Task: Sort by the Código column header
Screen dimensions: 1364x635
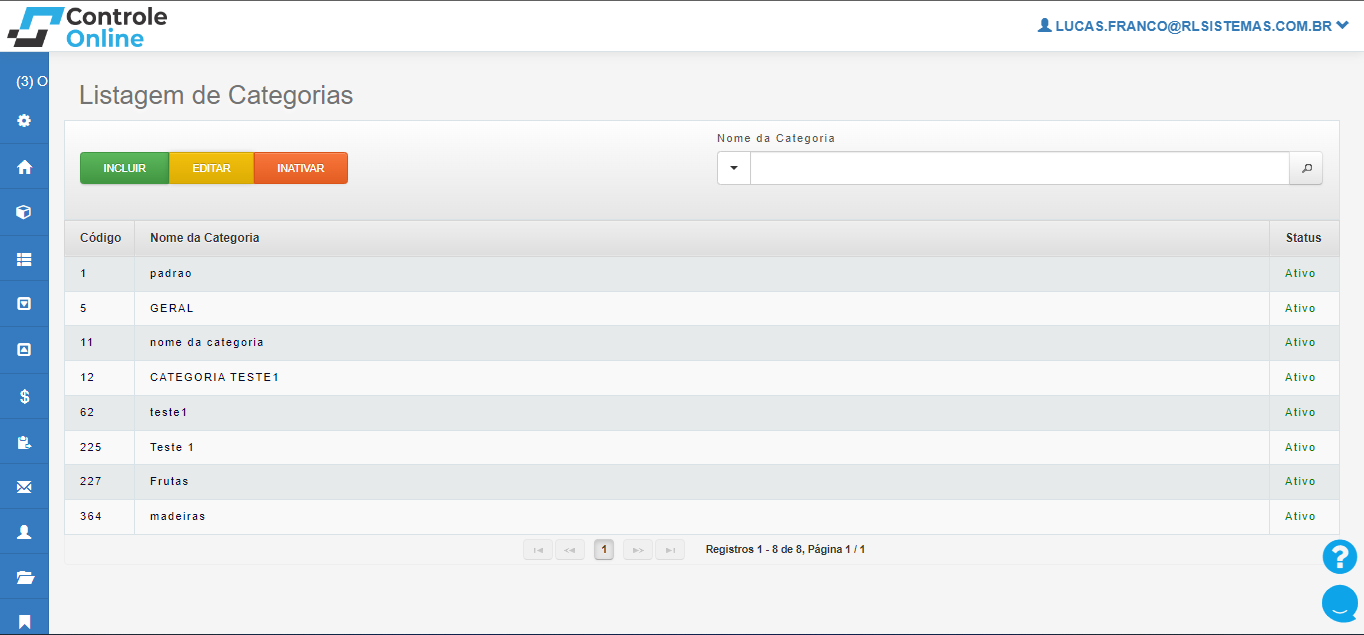Action: click(x=100, y=238)
